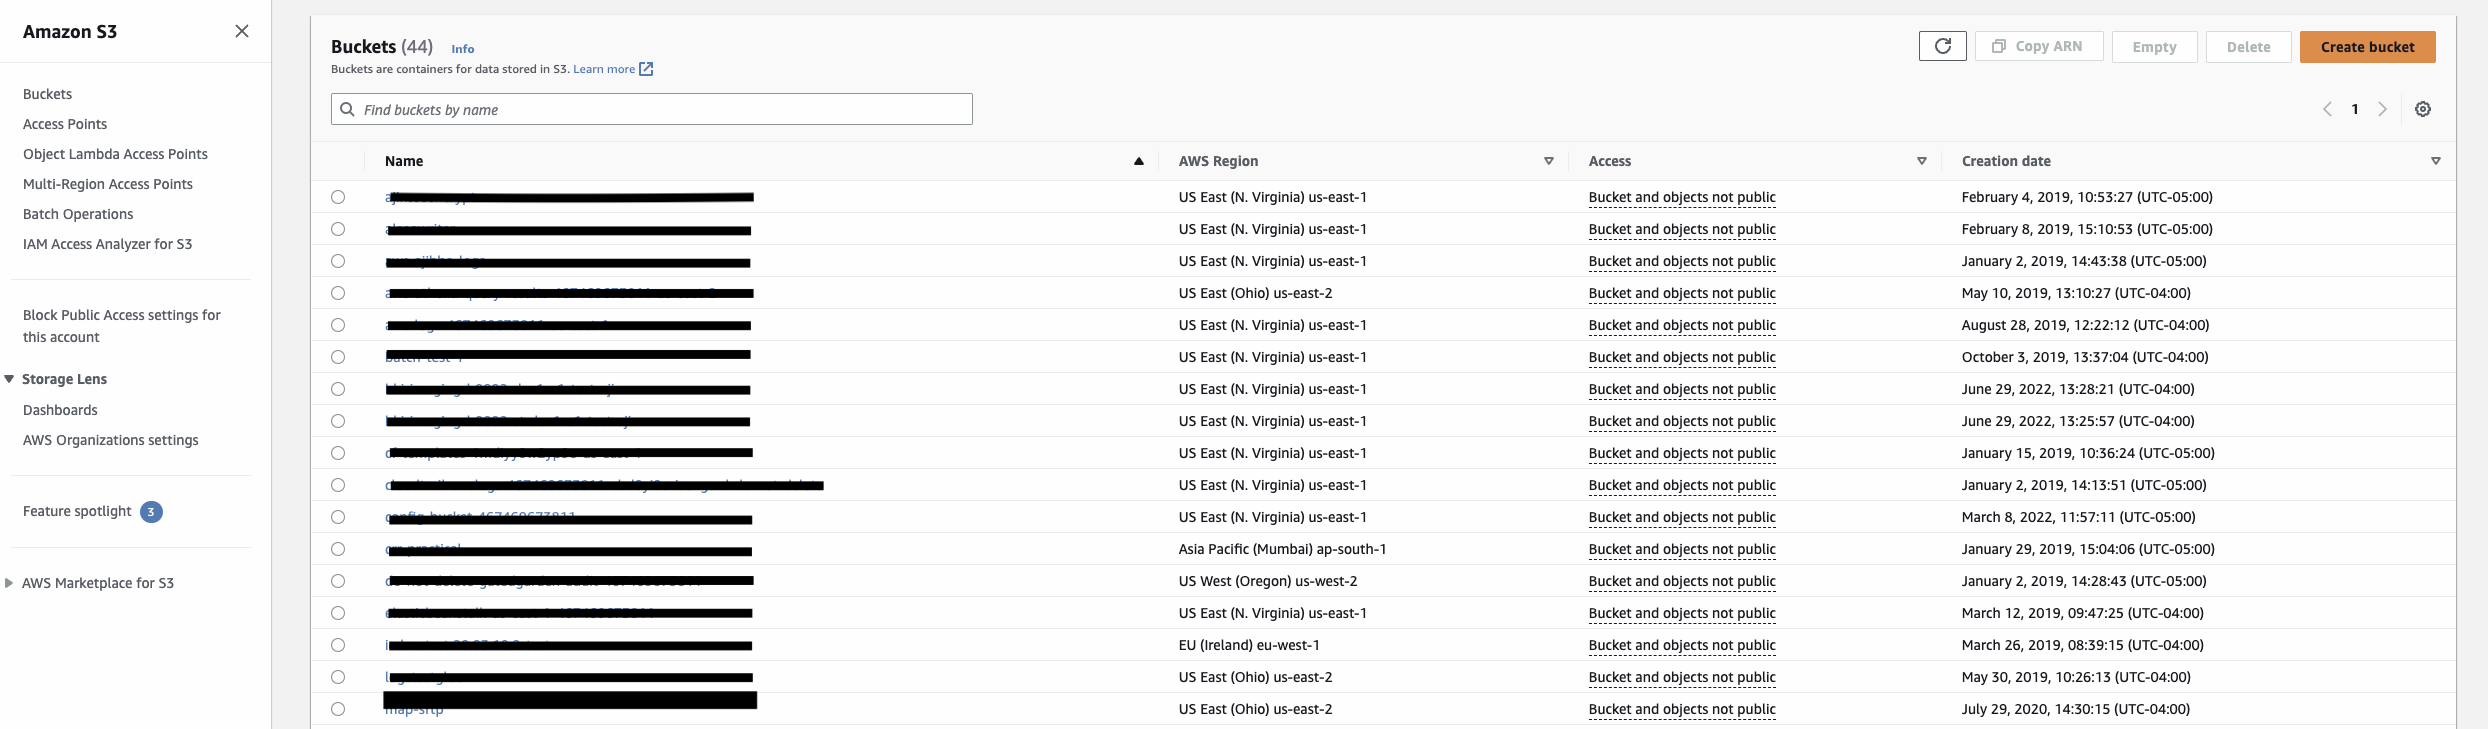Open Block Public Access settings for this account
Screen dimensions: 2488x729
point(122,326)
